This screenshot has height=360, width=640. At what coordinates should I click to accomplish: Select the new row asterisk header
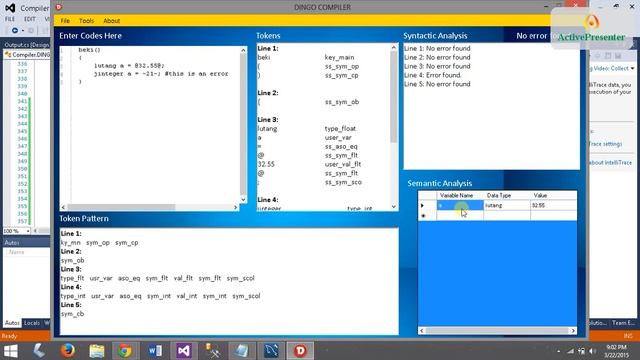point(427,216)
